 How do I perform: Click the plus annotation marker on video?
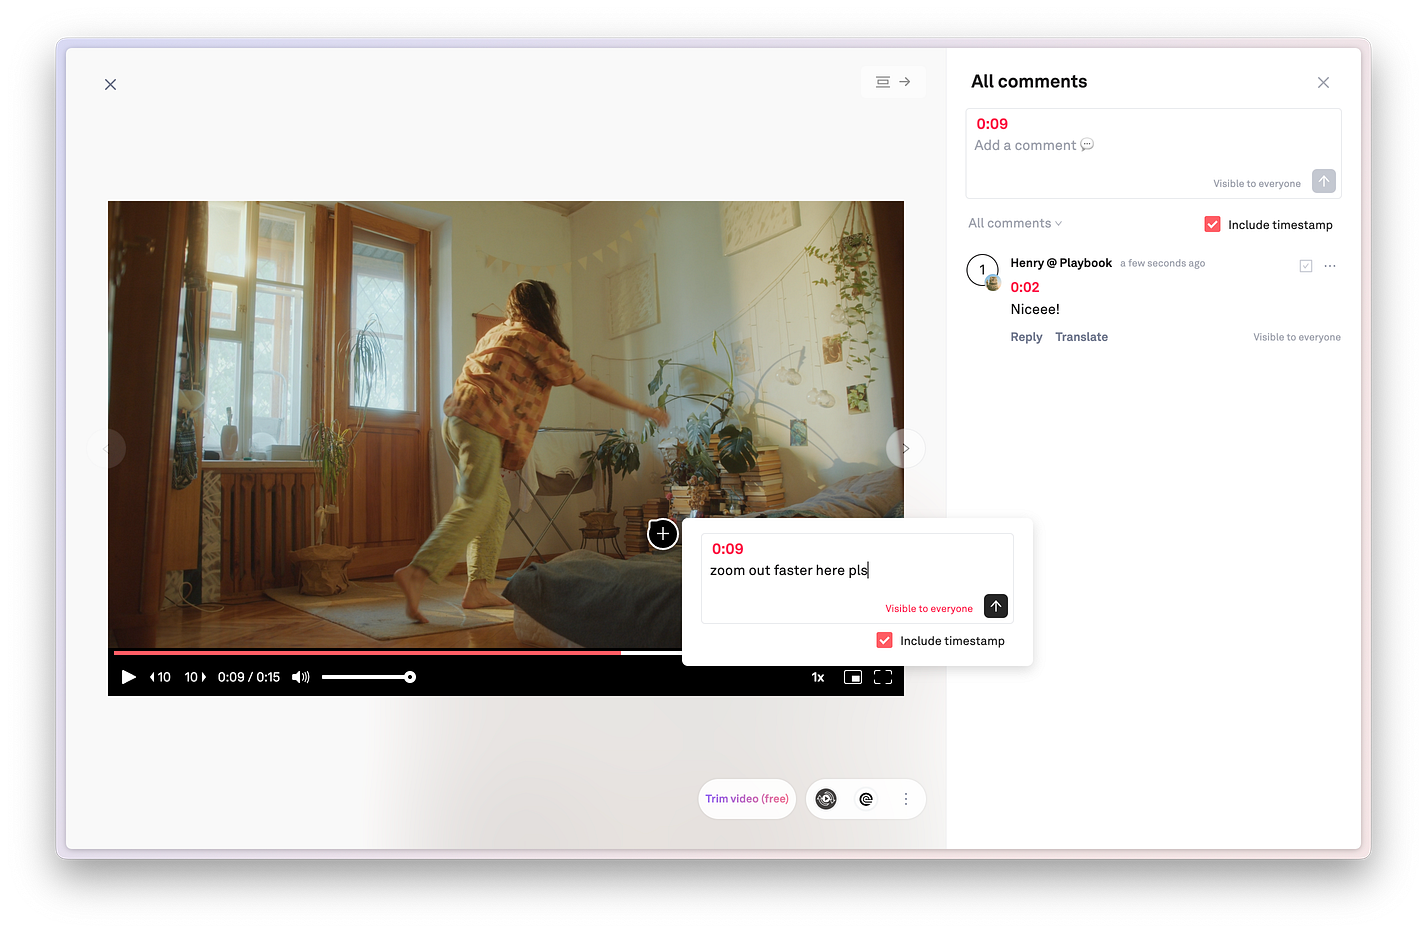[x=663, y=534]
